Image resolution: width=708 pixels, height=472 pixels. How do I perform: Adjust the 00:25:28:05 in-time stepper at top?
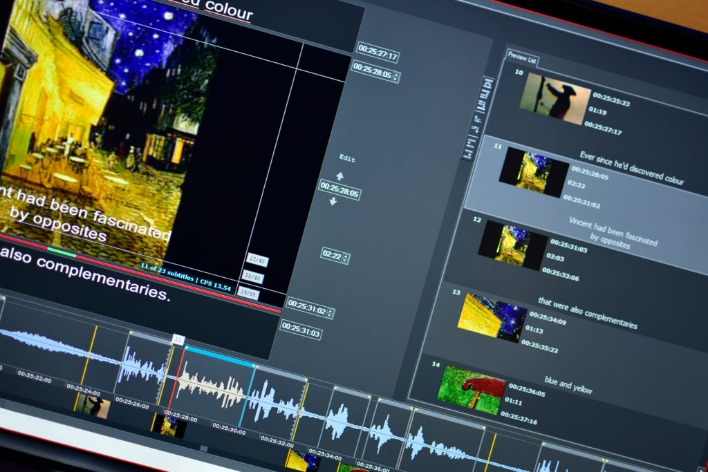coord(397,76)
